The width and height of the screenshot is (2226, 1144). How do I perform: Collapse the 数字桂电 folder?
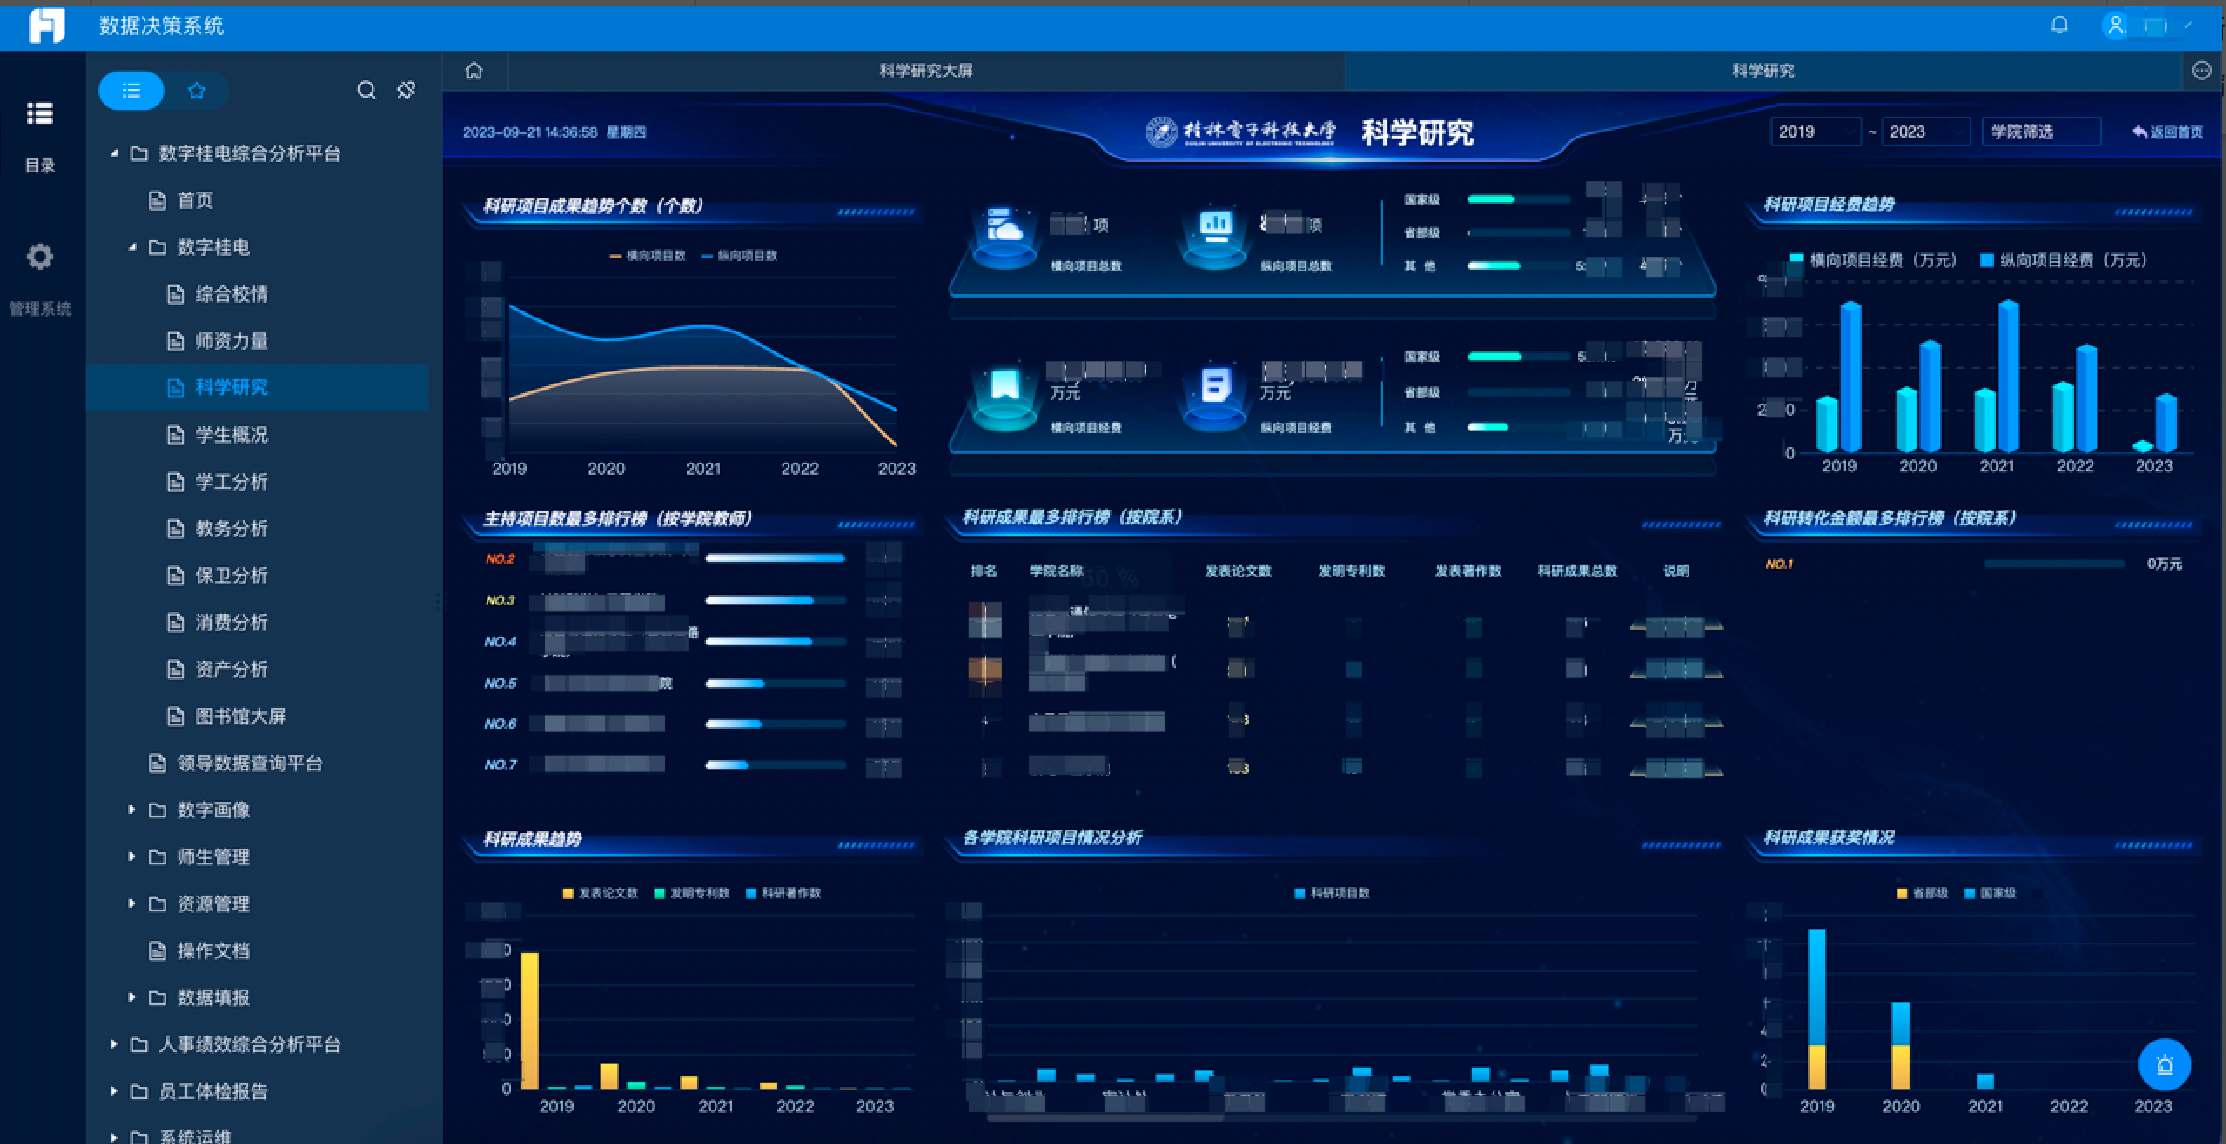pyautogui.click(x=132, y=247)
